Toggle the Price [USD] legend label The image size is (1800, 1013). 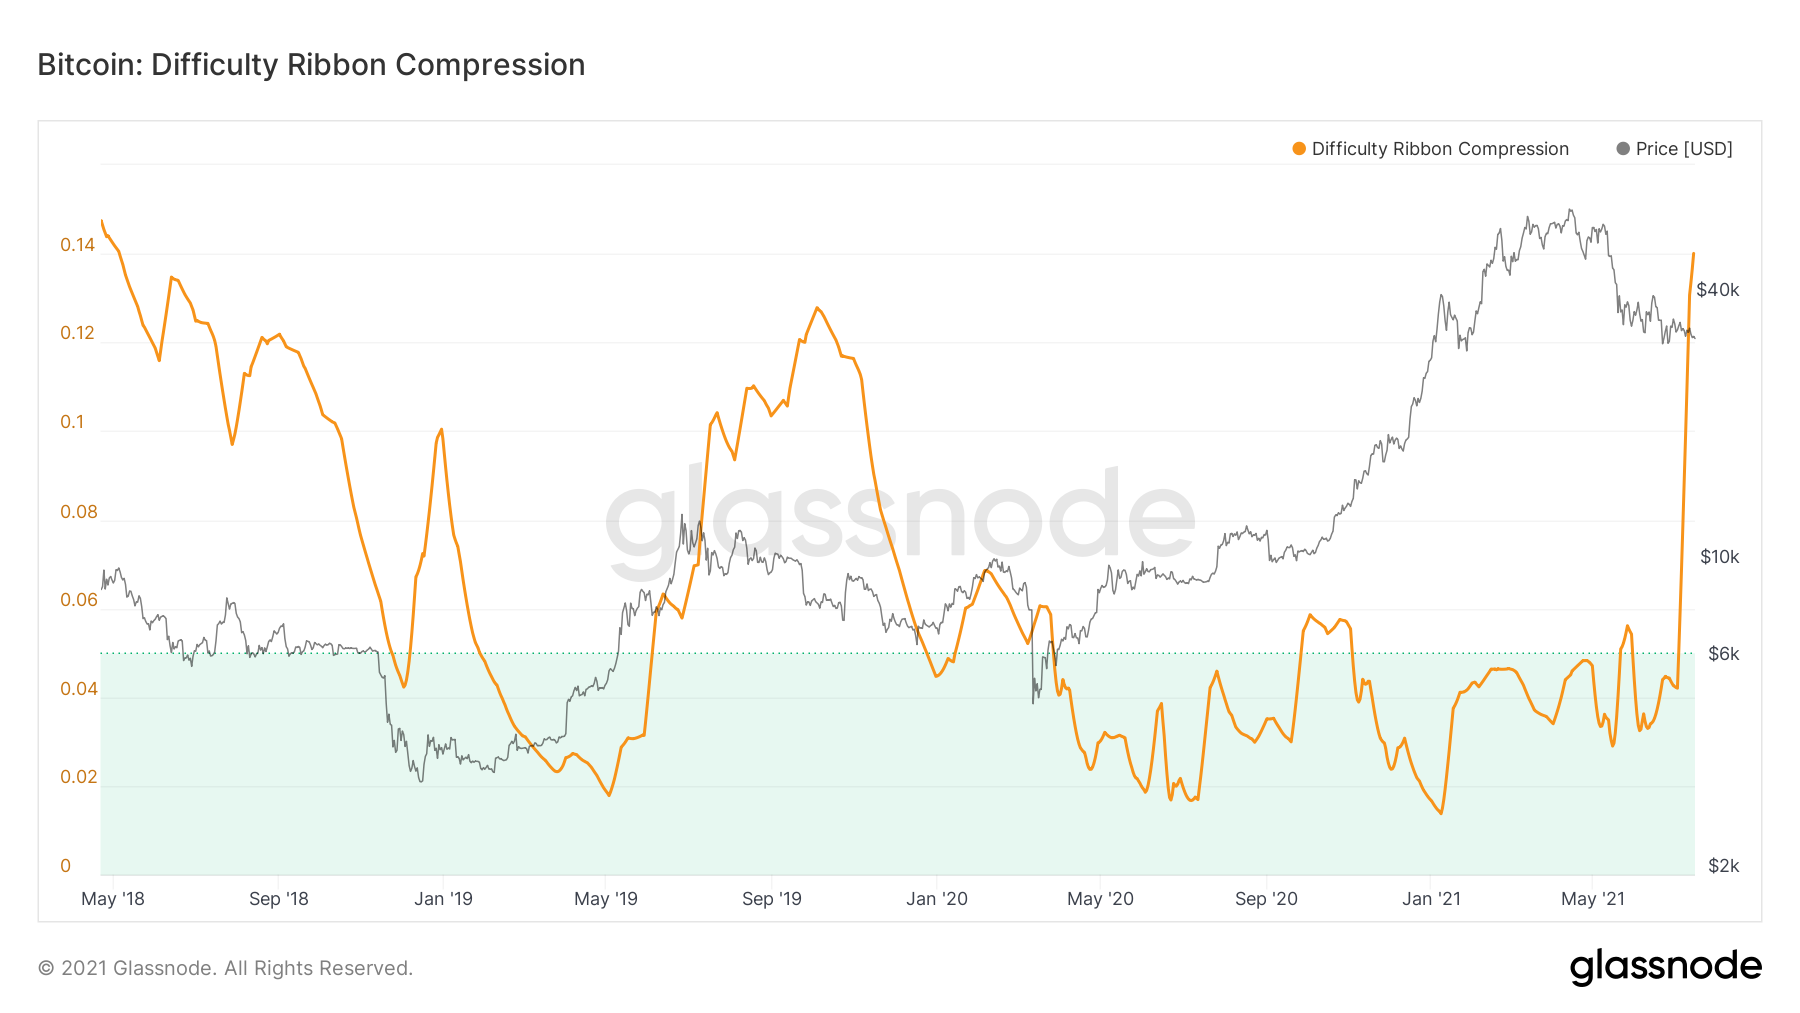1684,149
